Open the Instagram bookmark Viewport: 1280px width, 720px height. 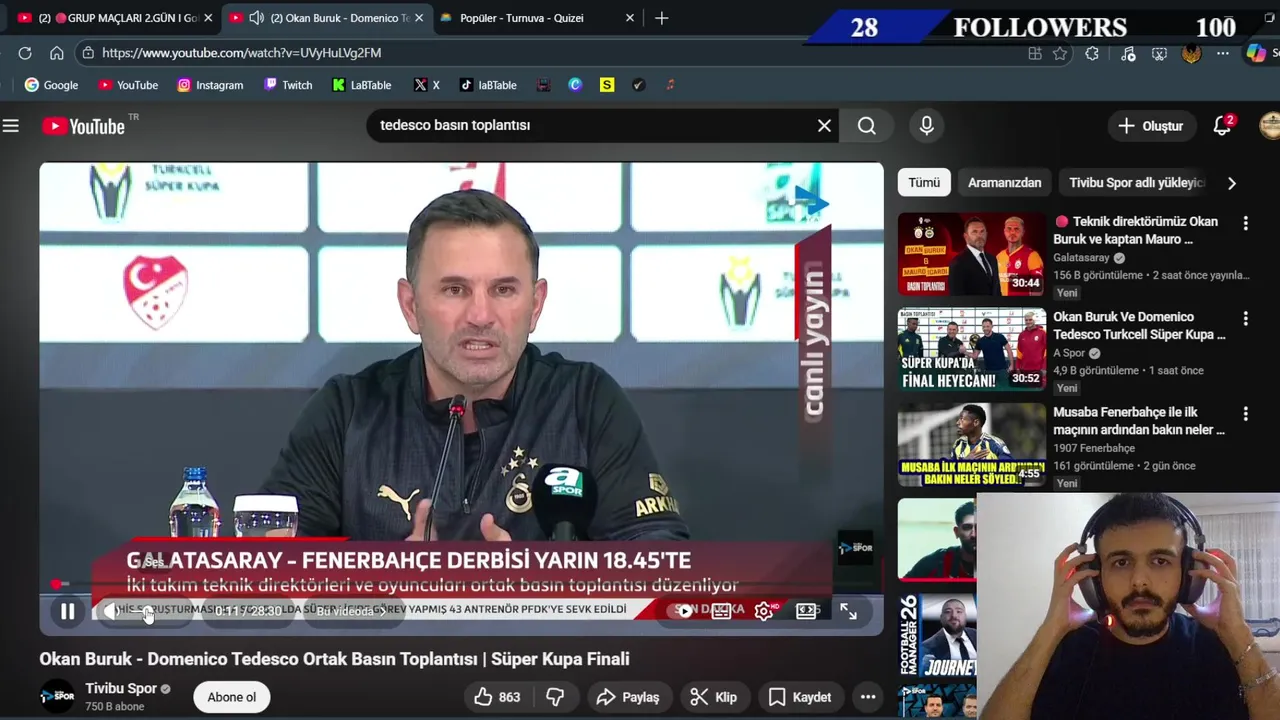[x=210, y=85]
